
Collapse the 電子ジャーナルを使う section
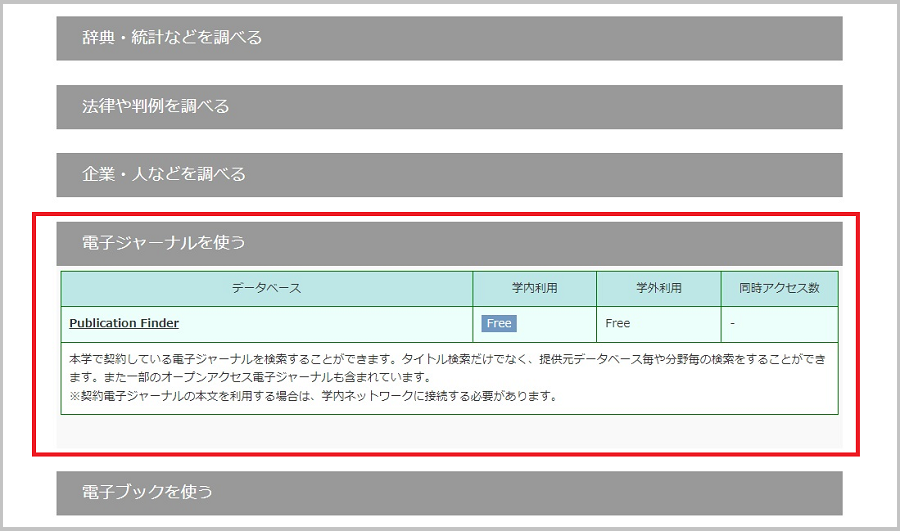(x=449, y=243)
